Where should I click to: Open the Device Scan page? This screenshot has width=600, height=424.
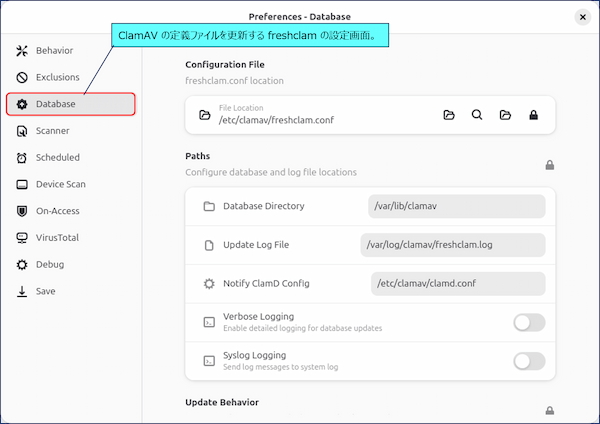(71, 184)
